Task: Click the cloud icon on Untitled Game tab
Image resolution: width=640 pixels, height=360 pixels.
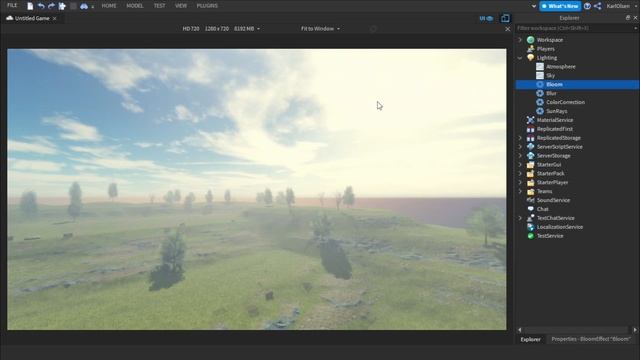Action: pos(10,18)
